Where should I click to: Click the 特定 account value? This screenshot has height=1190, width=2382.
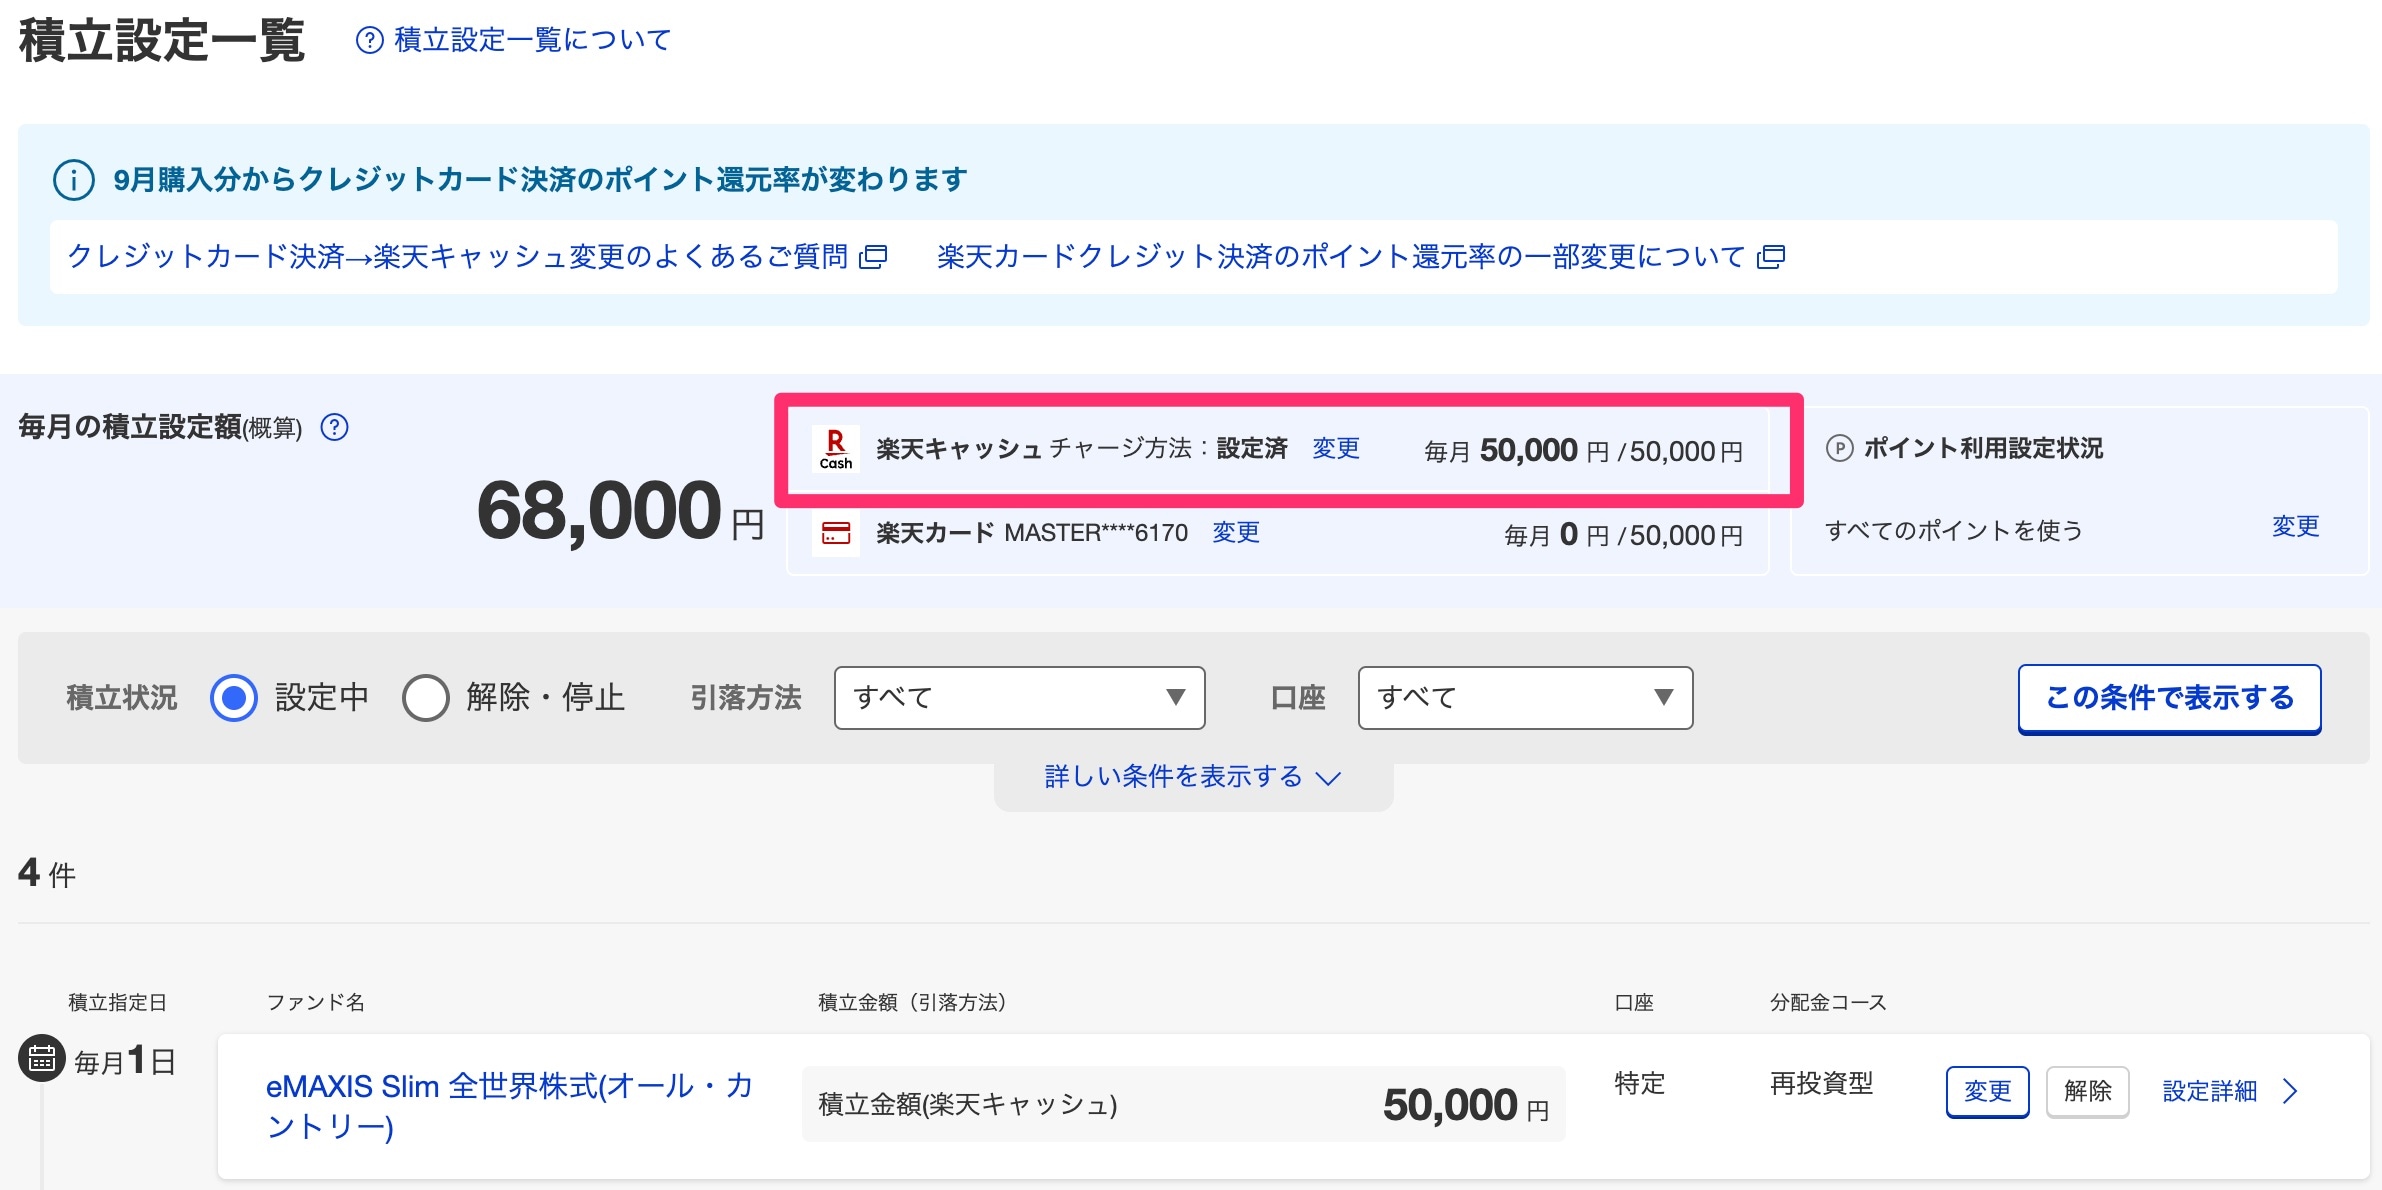point(1639,1084)
